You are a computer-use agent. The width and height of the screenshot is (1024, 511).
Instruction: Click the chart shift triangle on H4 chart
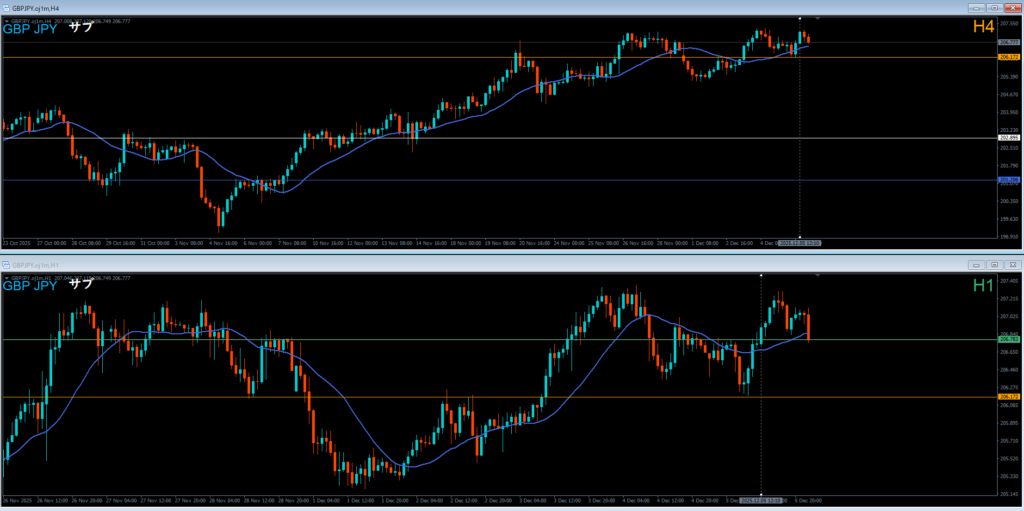tap(819, 18)
